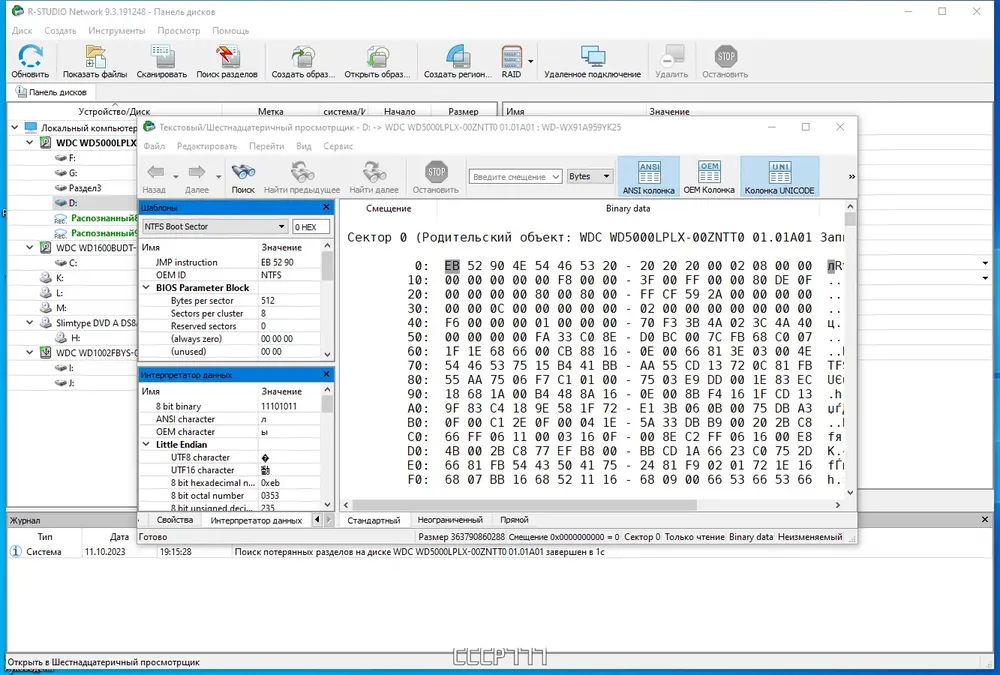Collapse WDC WD1002FBYS disk node
The height and width of the screenshot is (675, 1000).
tap(29, 352)
